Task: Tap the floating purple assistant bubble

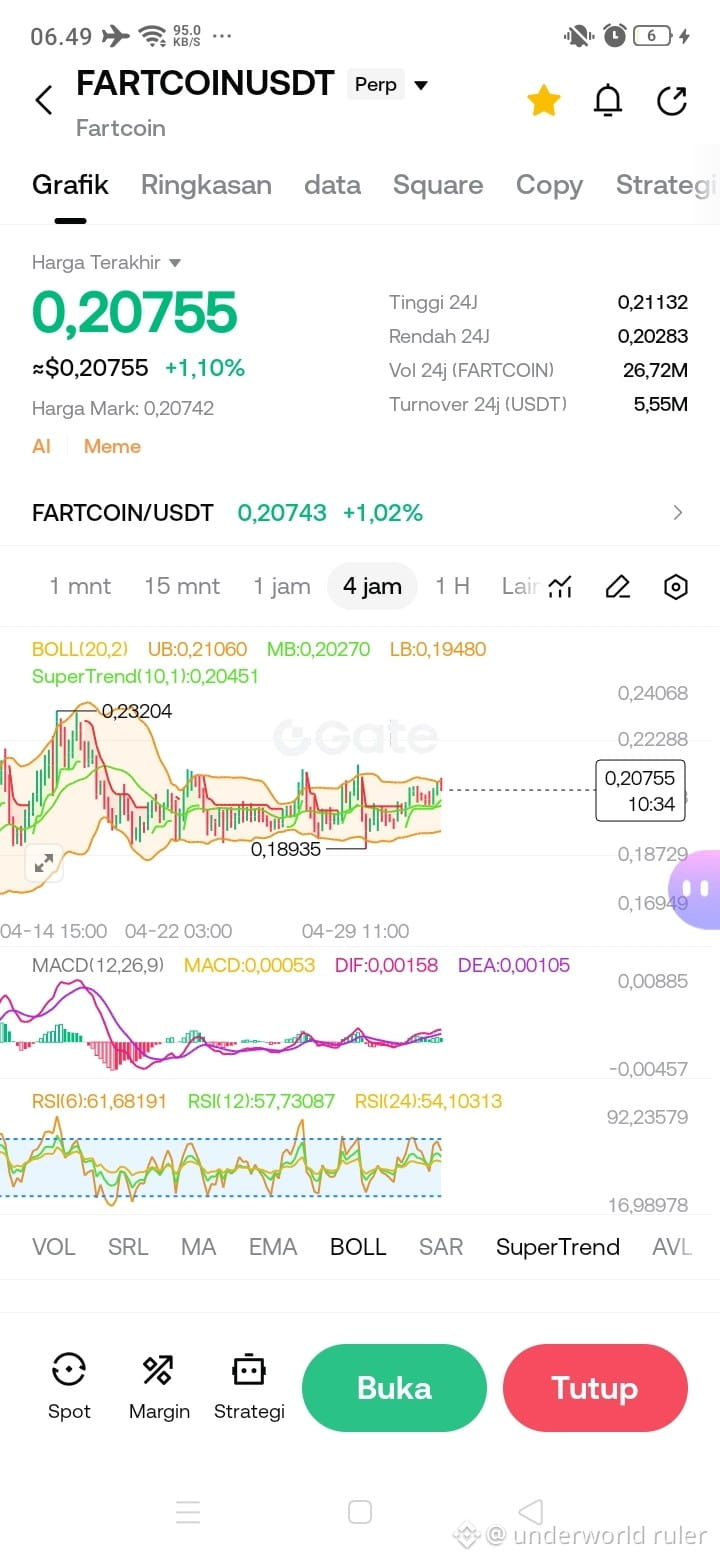Action: click(696, 889)
